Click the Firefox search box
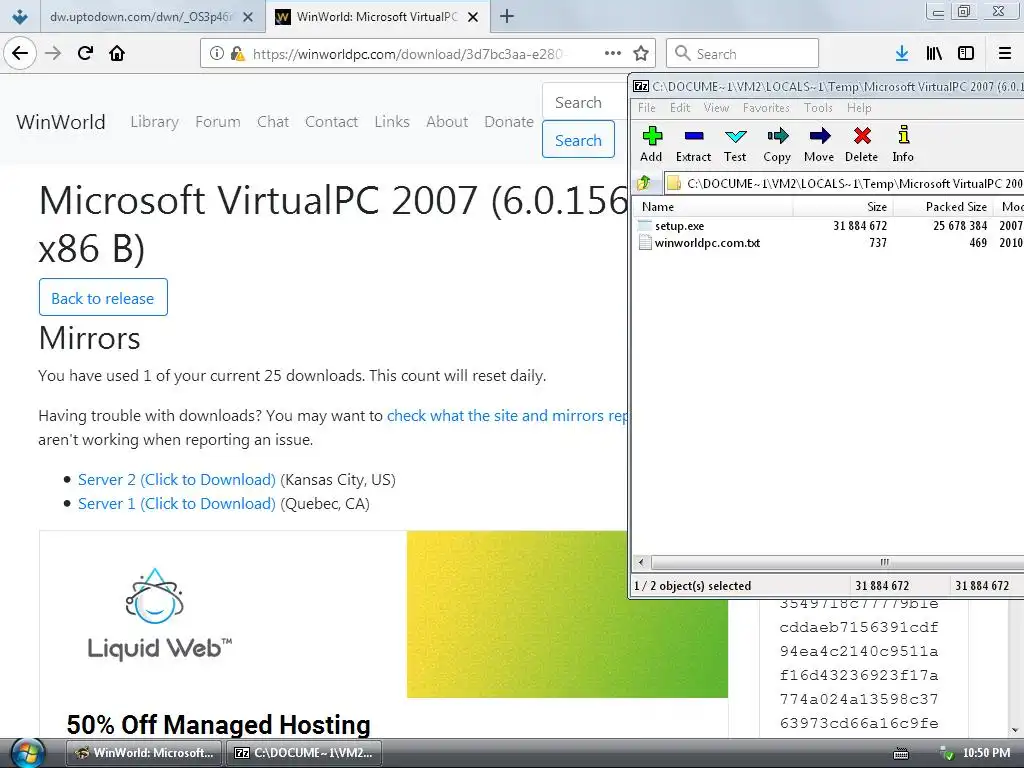The height and width of the screenshot is (768, 1024). click(743, 54)
